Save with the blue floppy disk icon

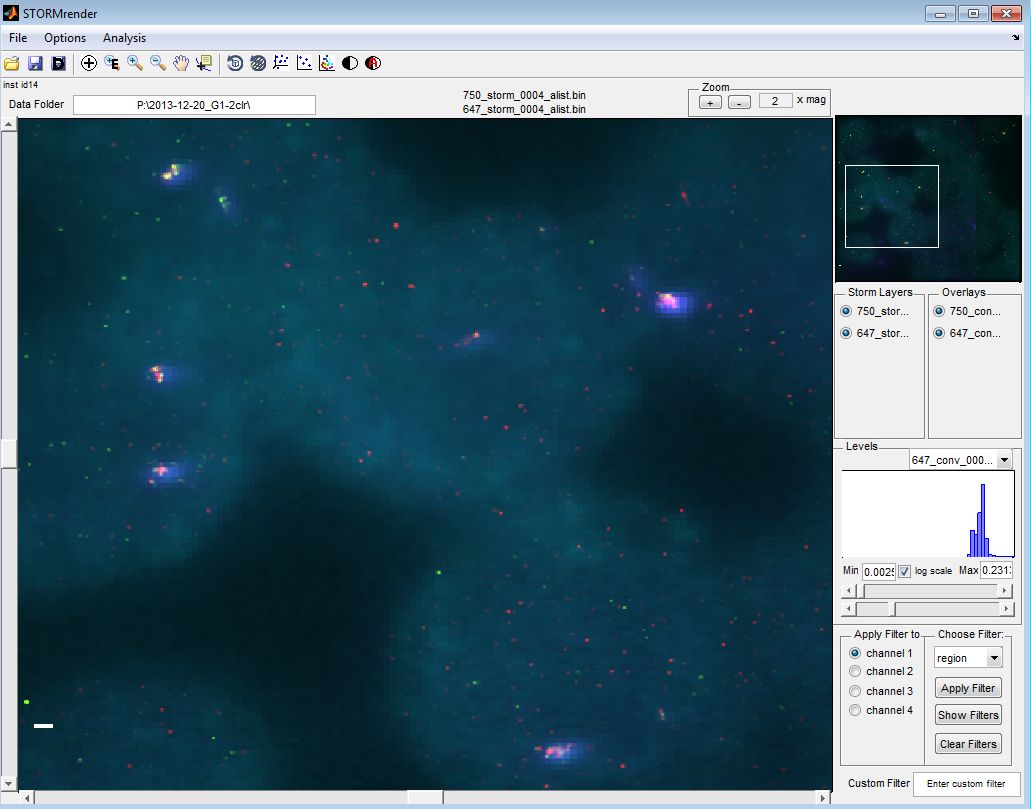tap(35, 63)
